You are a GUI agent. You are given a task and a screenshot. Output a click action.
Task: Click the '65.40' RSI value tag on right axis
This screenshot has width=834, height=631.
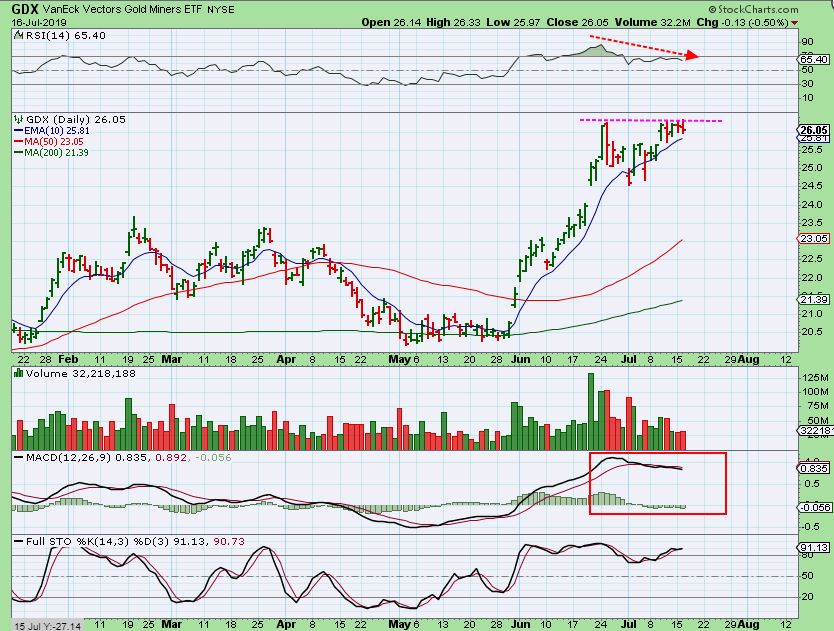(x=814, y=60)
